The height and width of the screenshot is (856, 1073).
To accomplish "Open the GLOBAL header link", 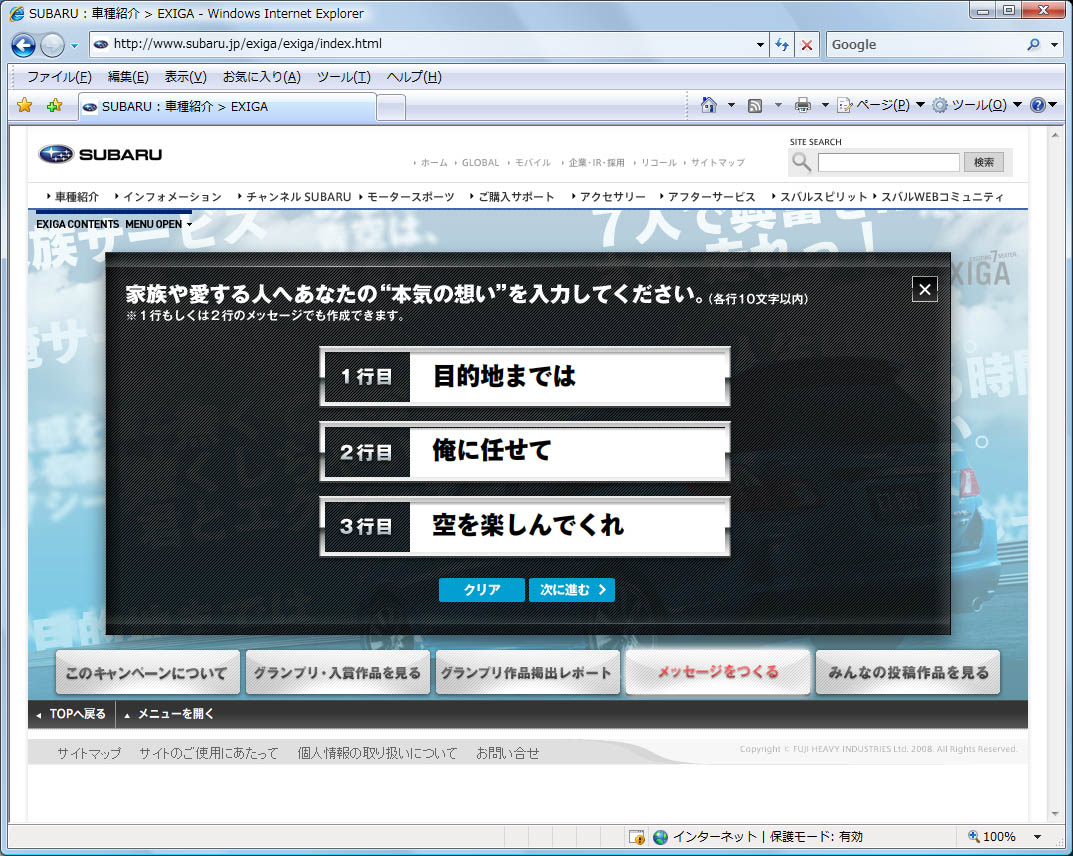I will (480, 163).
